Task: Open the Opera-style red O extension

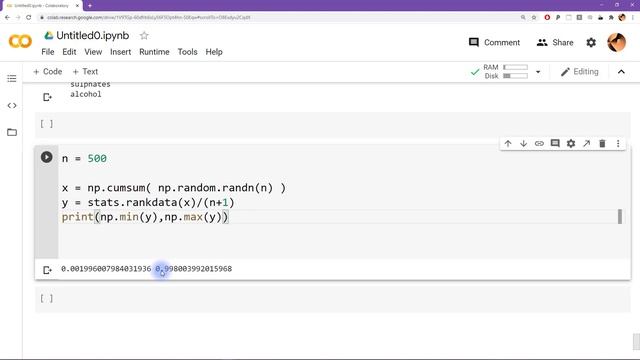Action: [547, 18]
